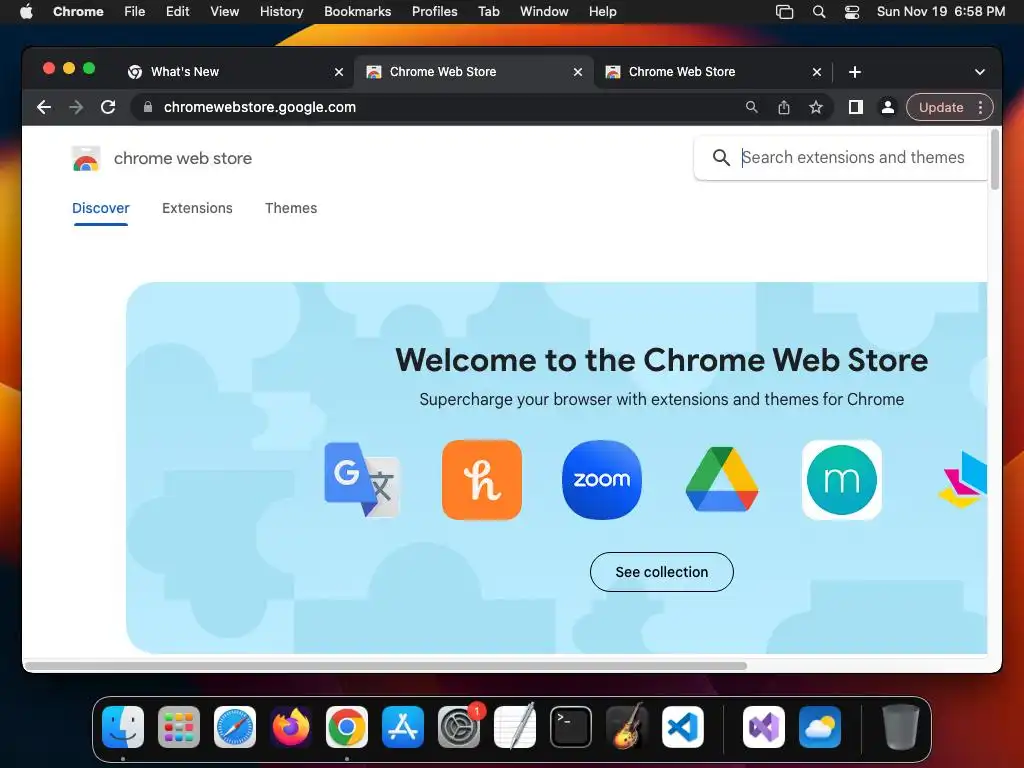Open the Discover section

[x=101, y=208]
